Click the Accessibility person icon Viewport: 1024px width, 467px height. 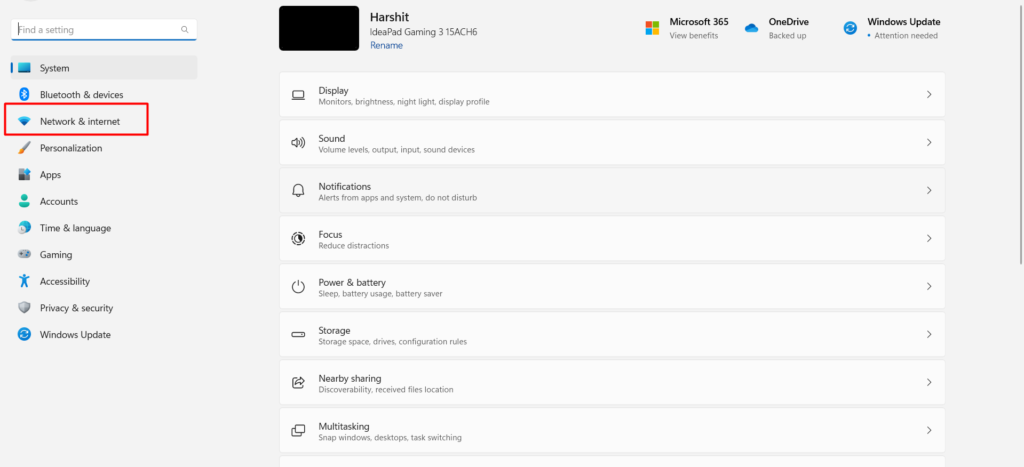[24, 282]
